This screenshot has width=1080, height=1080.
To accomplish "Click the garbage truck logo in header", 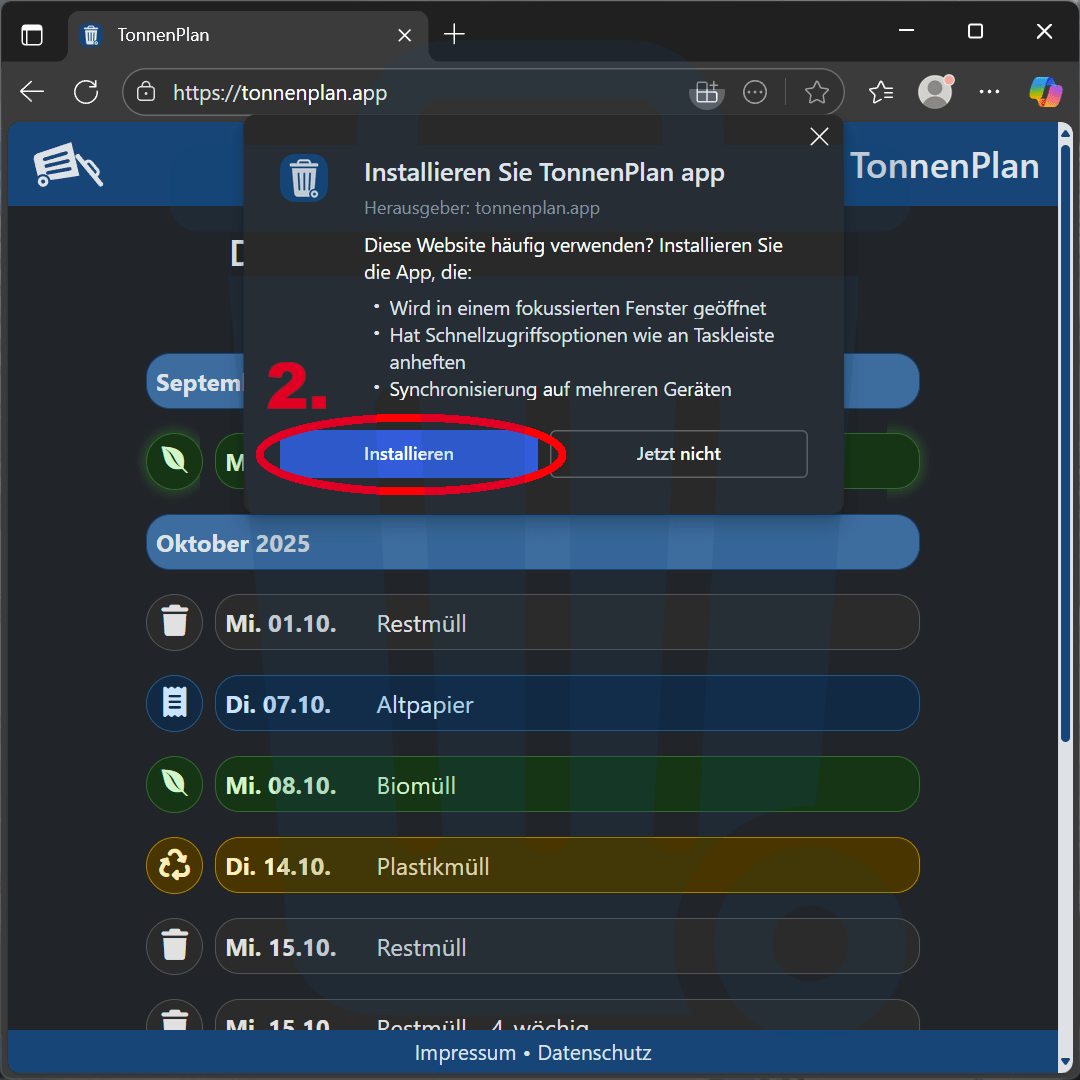I will click(x=68, y=165).
